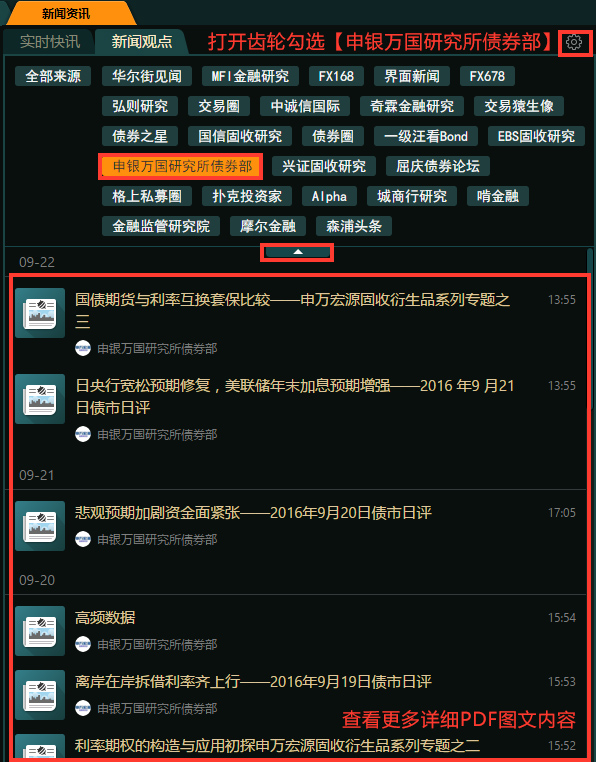596x762 pixels.
Task: Enable the 华尔街见闻 source filter
Action: click(x=147, y=76)
